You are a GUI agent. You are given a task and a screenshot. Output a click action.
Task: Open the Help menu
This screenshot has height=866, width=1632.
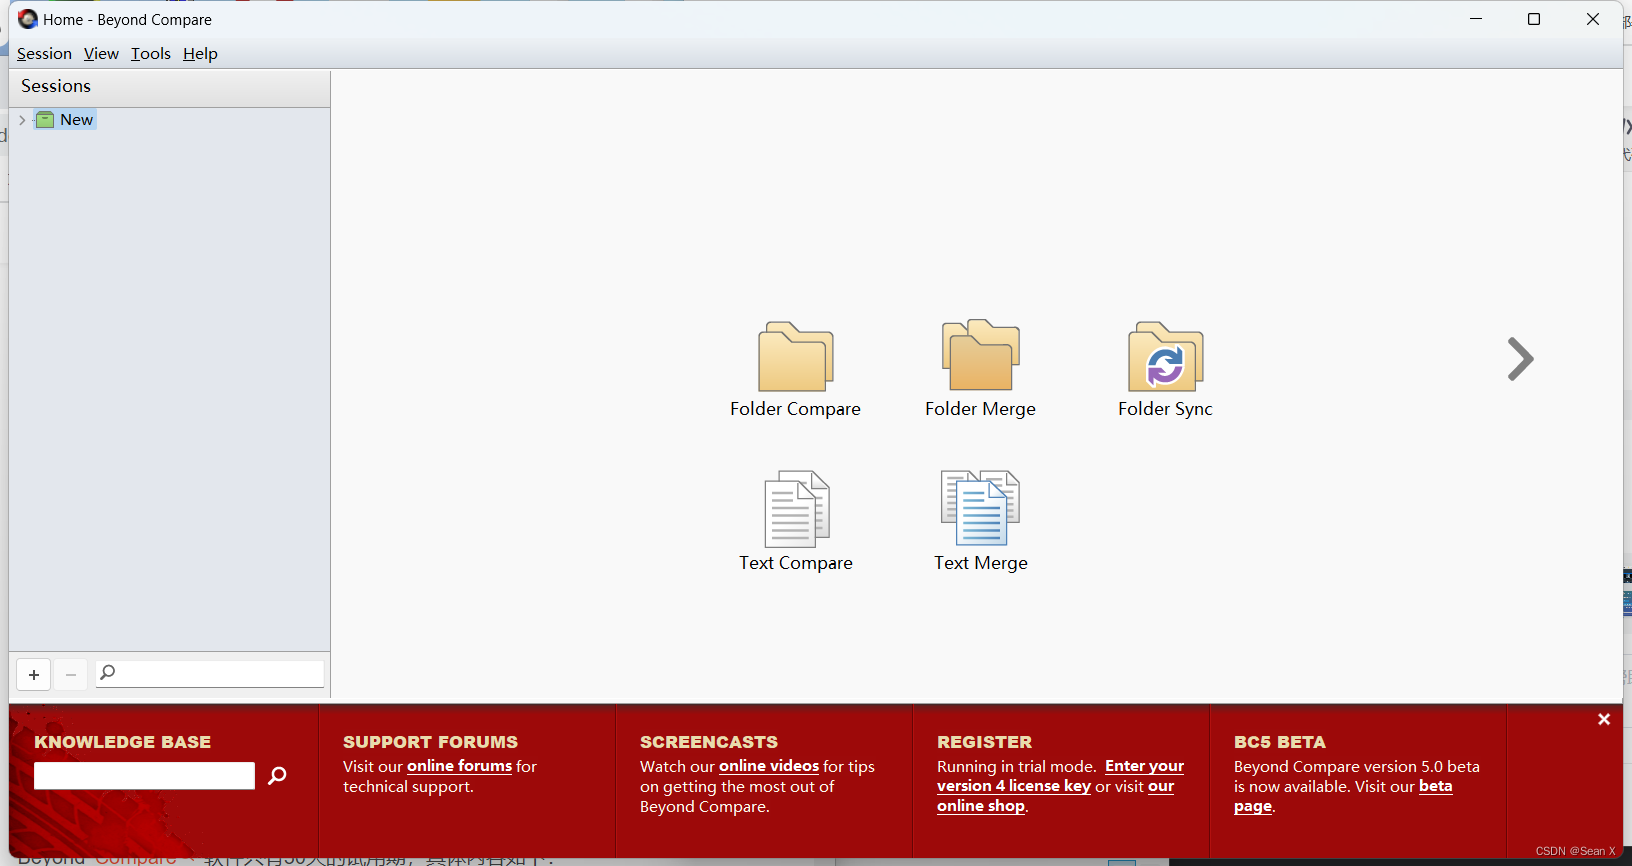(x=200, y=54)
